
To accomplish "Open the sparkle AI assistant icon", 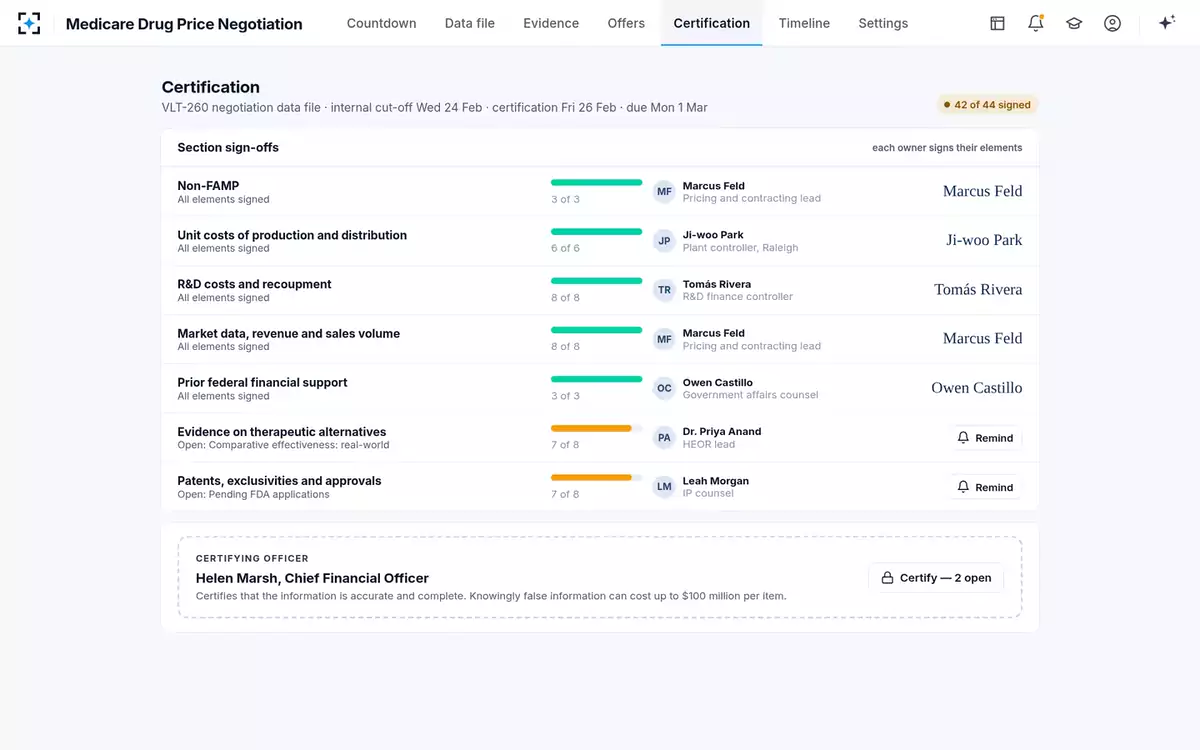I will click(1166, 23).
